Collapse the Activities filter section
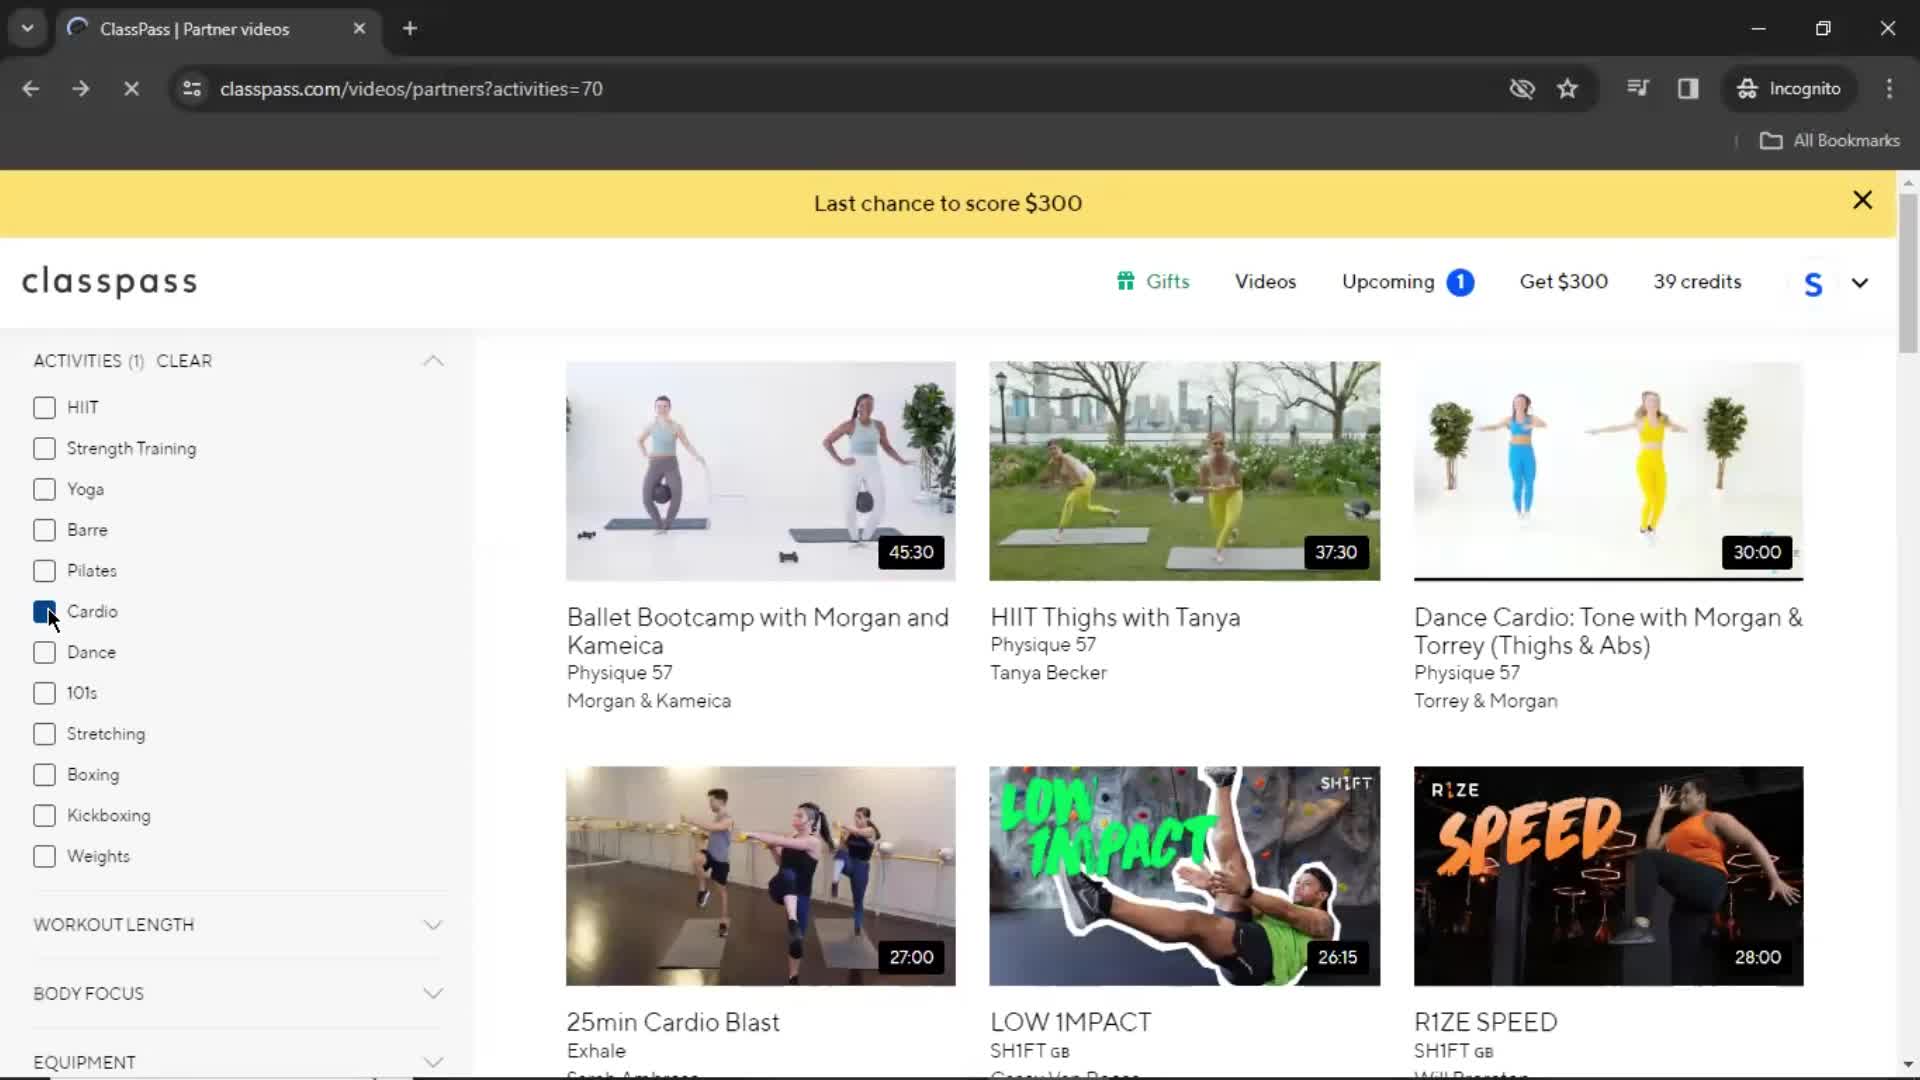 pos(433,361)
